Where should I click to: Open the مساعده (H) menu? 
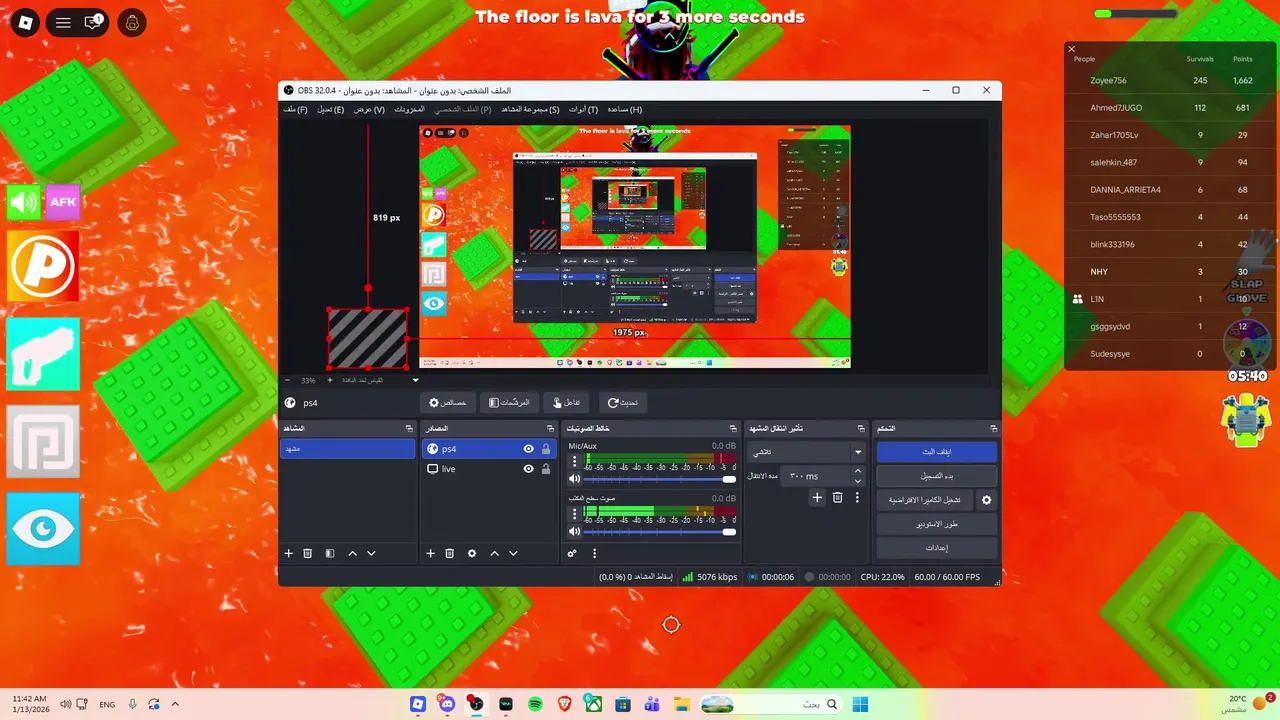[624, 109]
